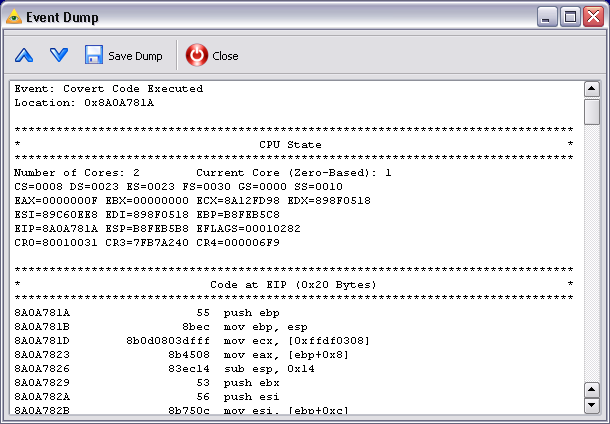Click the 'ECX=8A12FD98' register value

[238, 201]
